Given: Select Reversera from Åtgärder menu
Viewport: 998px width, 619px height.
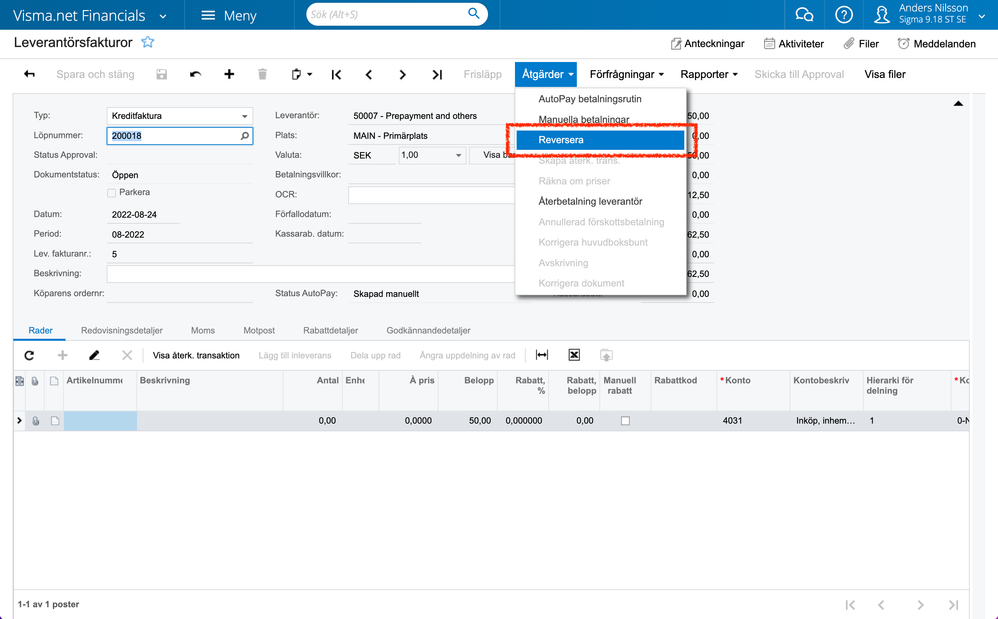Looking at the screenshot, I should (x=600, y=140).
